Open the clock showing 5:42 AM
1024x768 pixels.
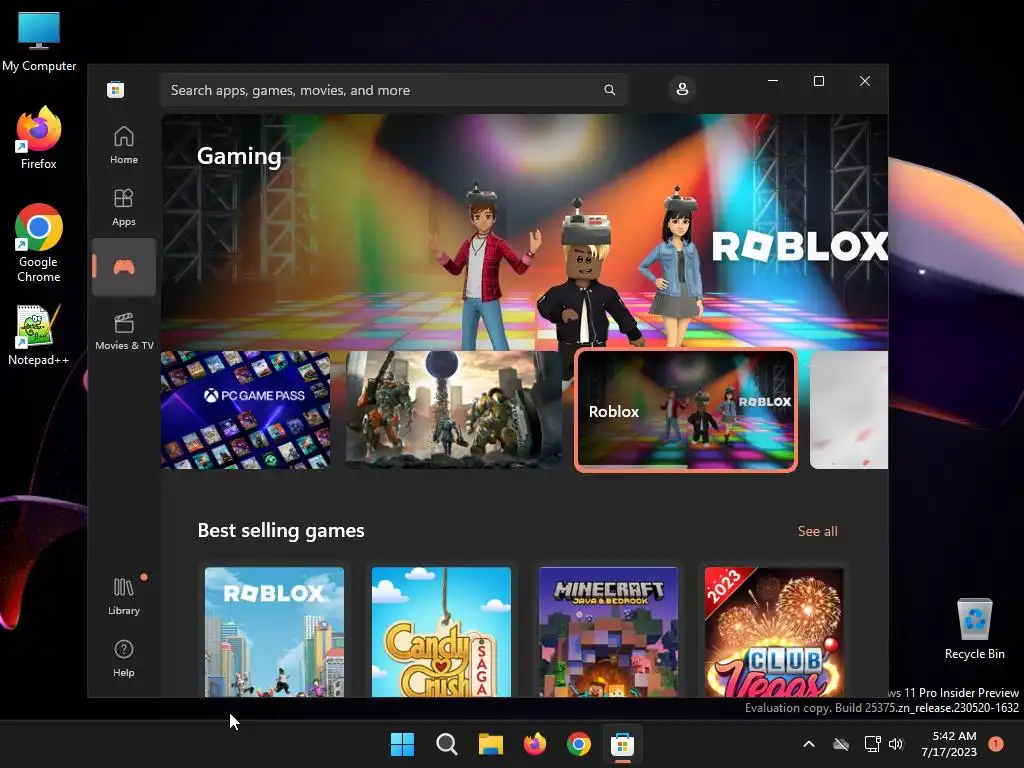tap(948, 744)
